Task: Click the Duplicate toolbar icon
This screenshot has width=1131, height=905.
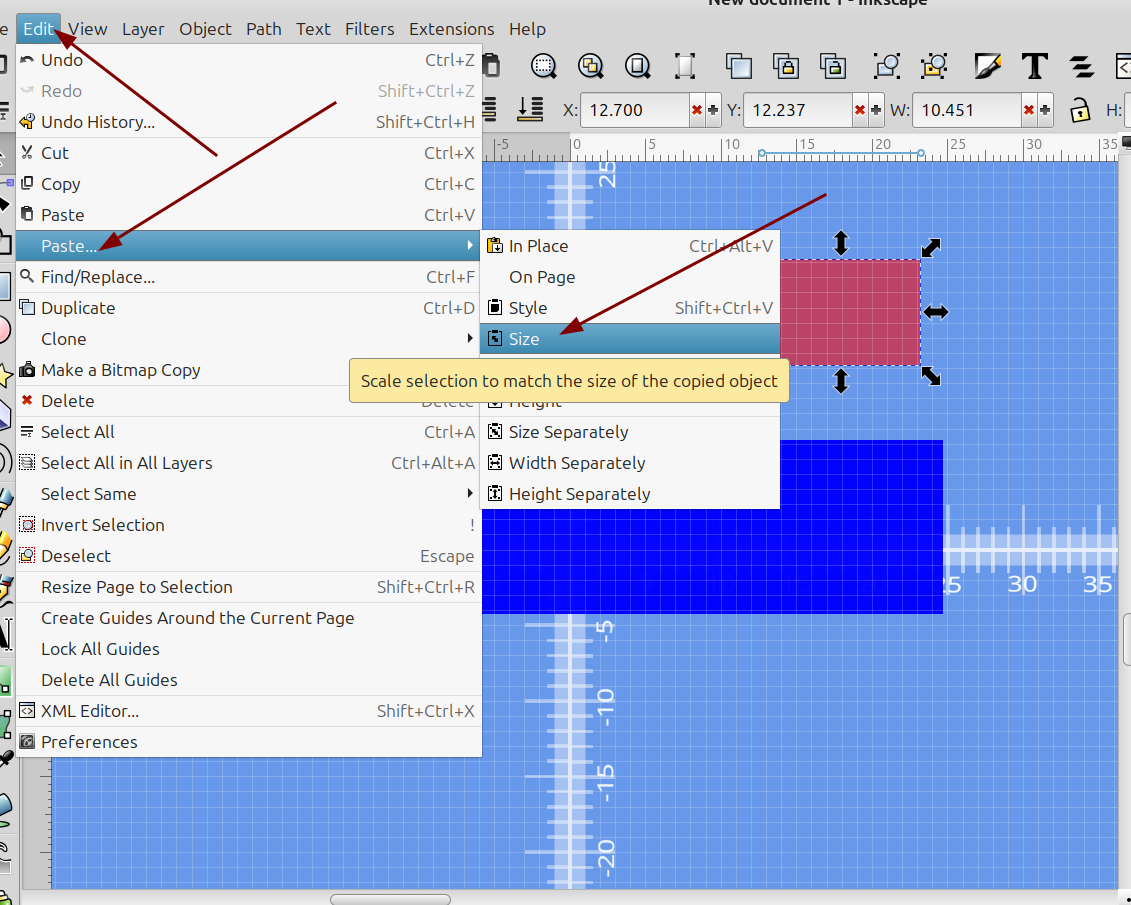Action: [x=739, y=67]
